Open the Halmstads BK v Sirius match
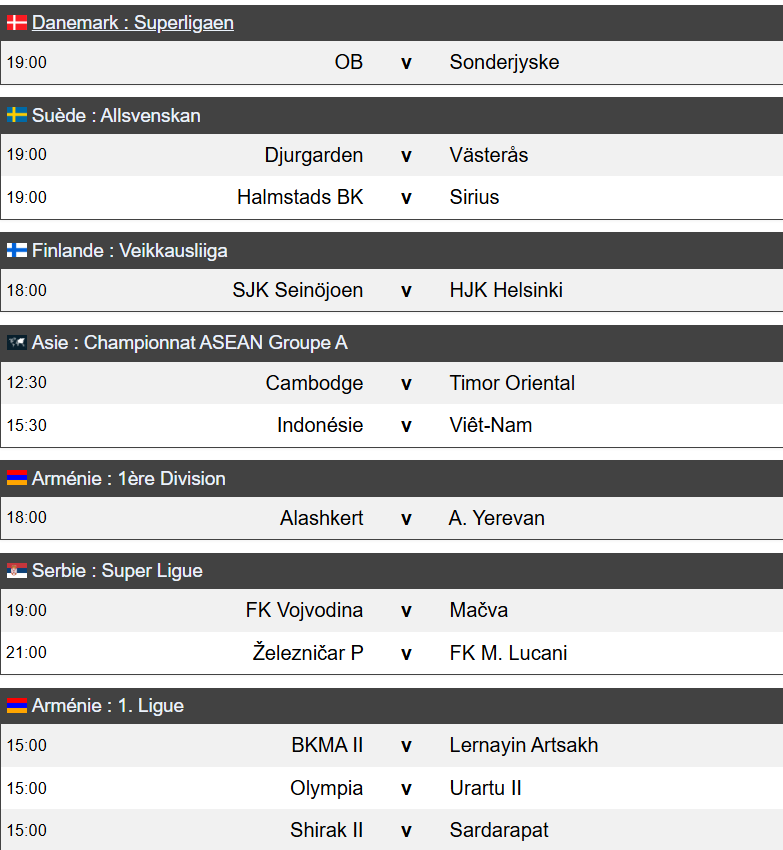 (392, 197)
